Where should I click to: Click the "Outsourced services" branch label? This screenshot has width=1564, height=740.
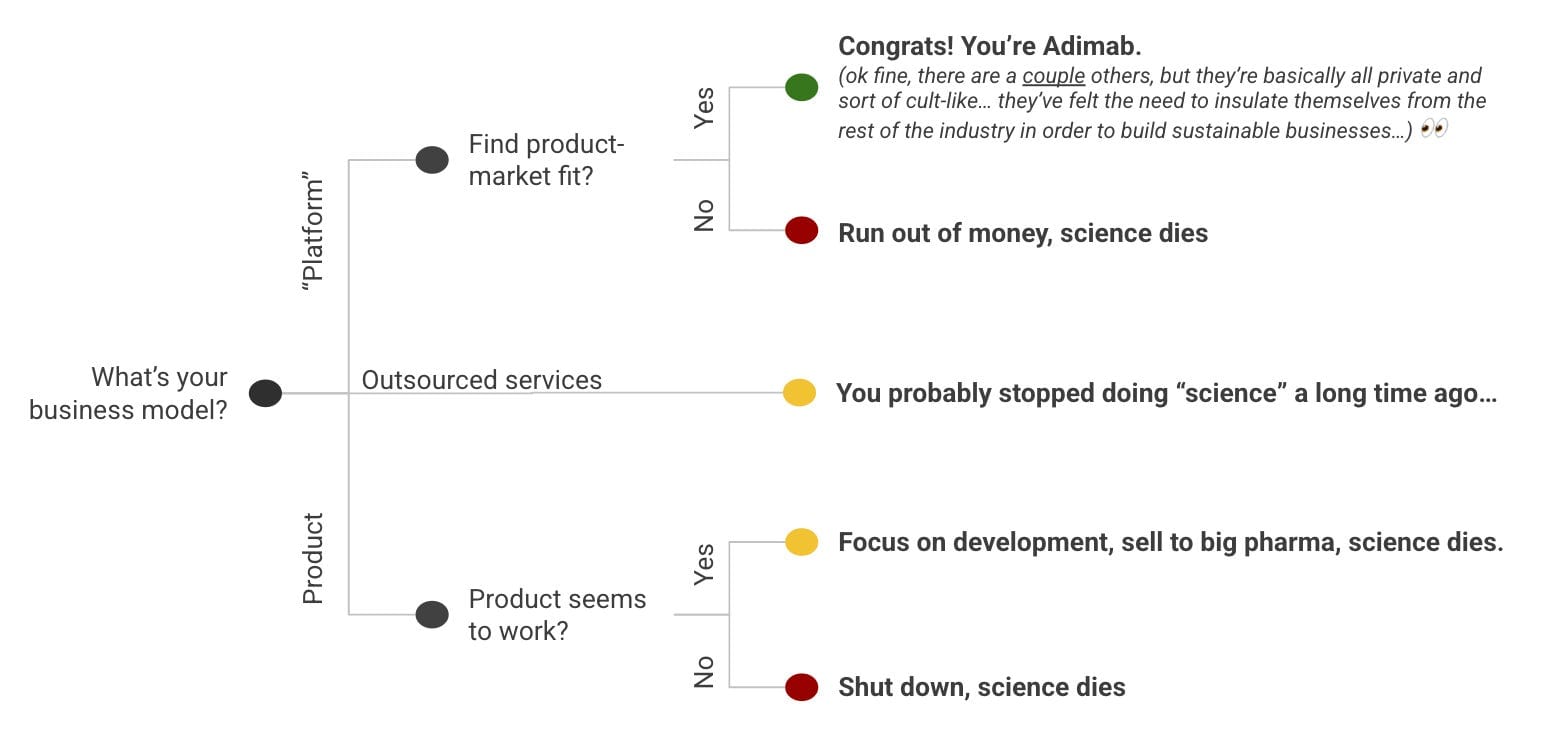tap(482, 380)
